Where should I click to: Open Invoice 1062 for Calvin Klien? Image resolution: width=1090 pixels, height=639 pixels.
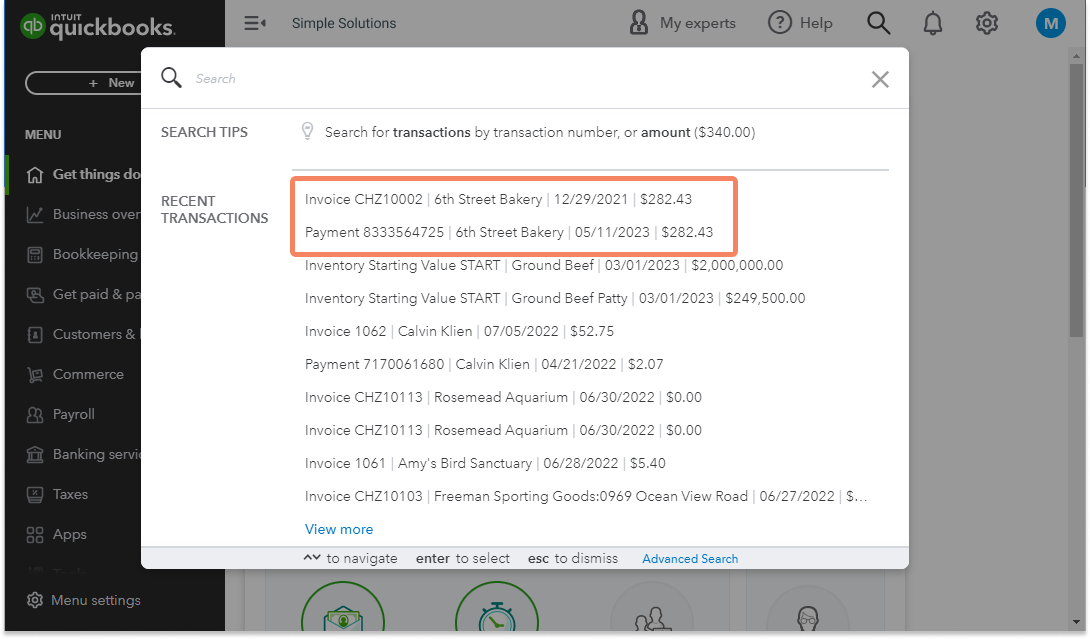(459, 331)
